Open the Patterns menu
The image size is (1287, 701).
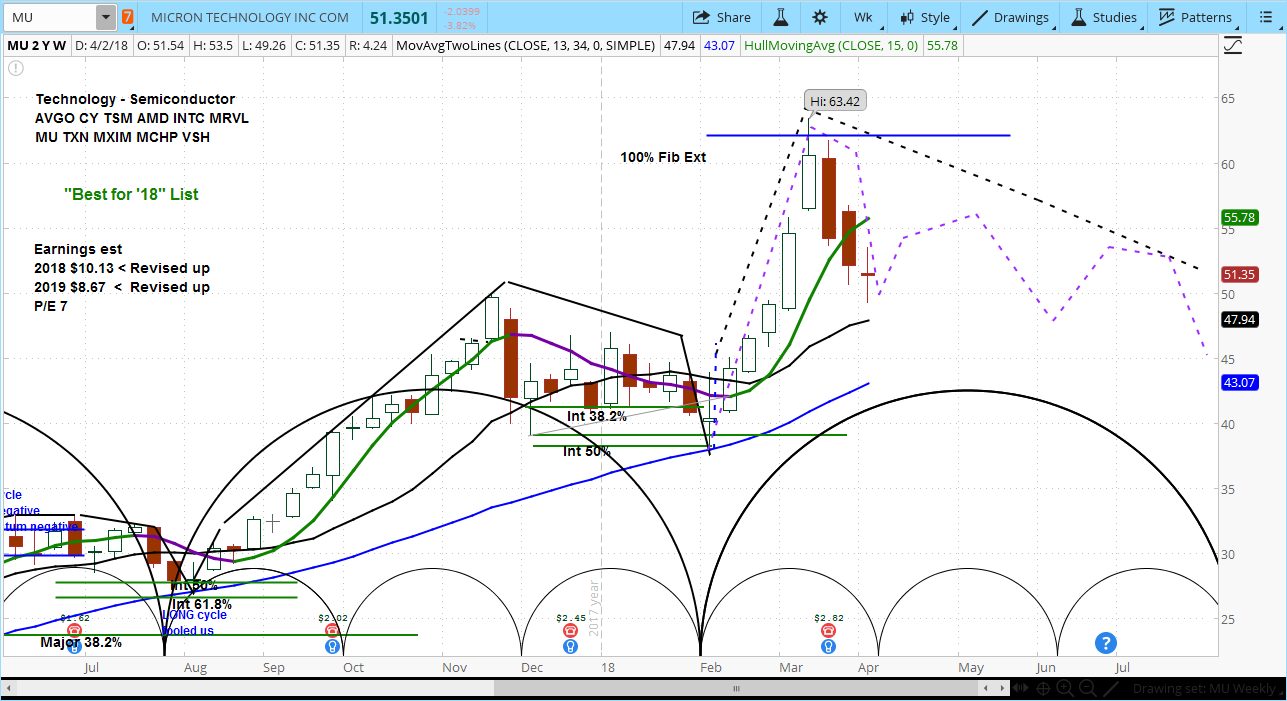tap(1196, 17)
